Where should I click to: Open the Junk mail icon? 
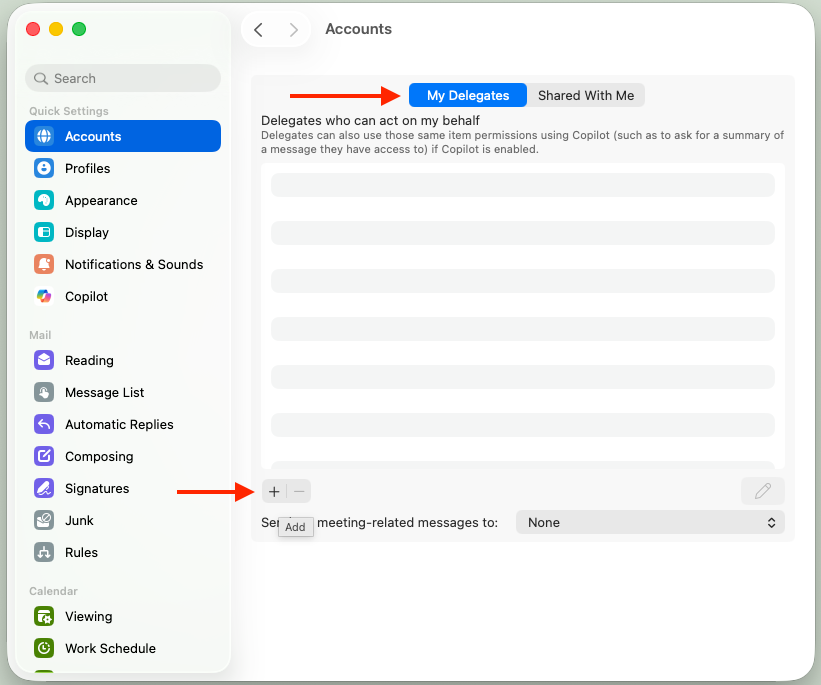click(x=44, y=520)
